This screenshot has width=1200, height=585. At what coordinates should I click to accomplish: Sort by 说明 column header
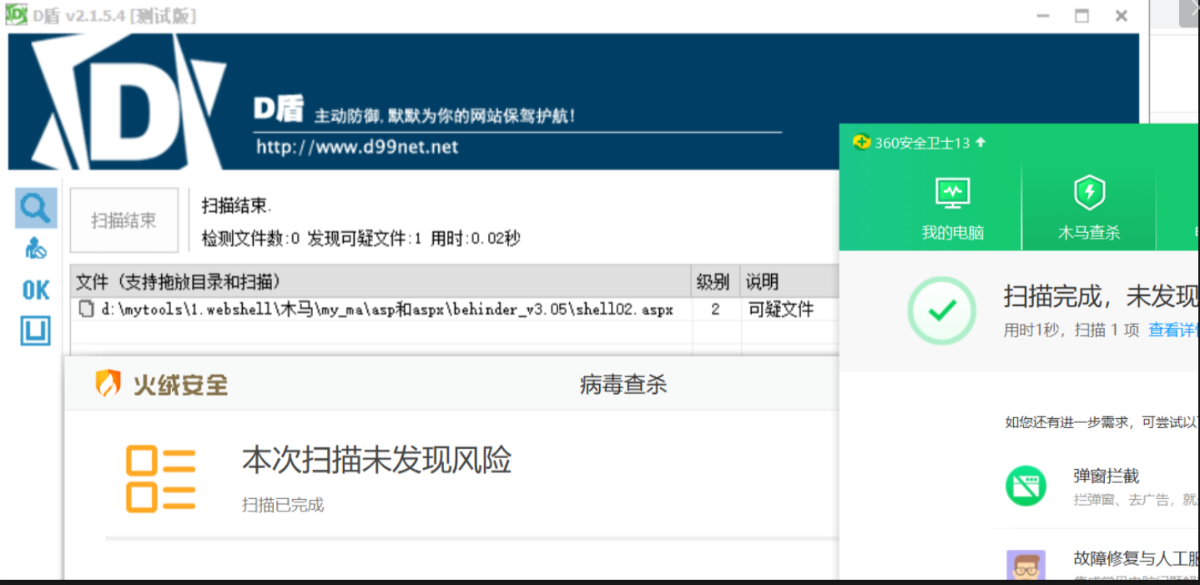(x=790, y=282)
